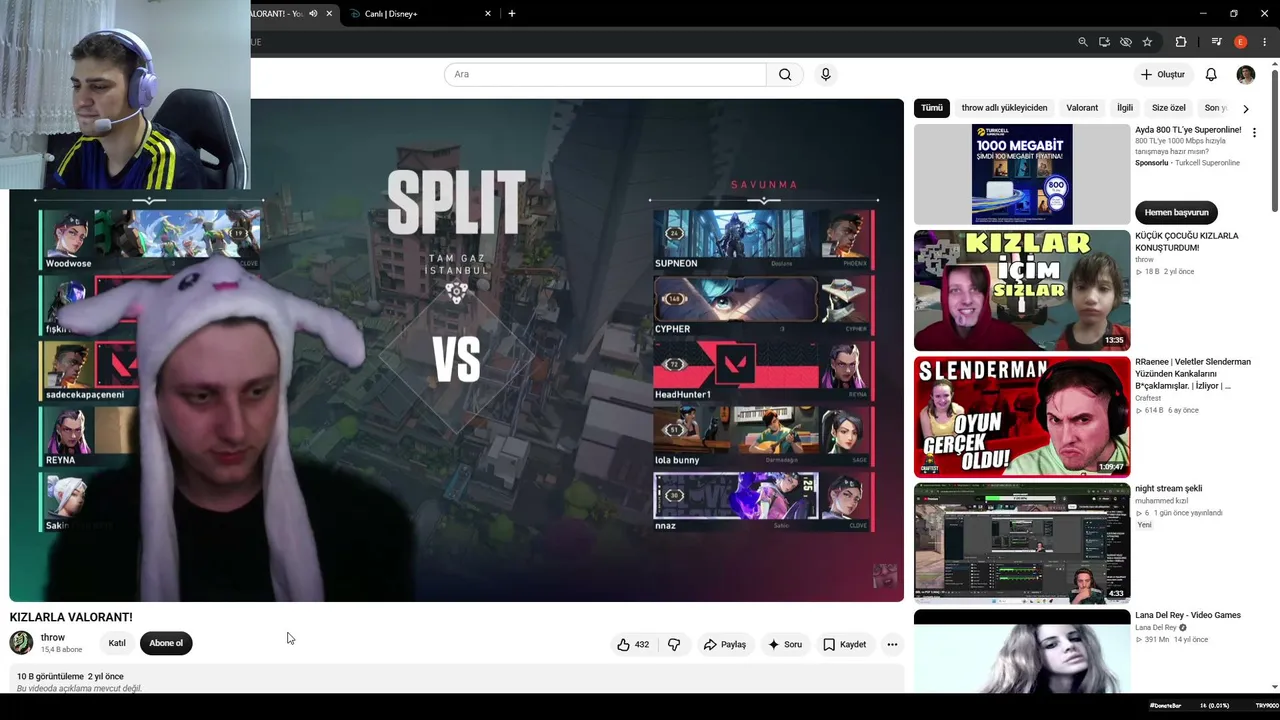Share the video with Paylaş
1280x720 pixels.
pos(725,645)
